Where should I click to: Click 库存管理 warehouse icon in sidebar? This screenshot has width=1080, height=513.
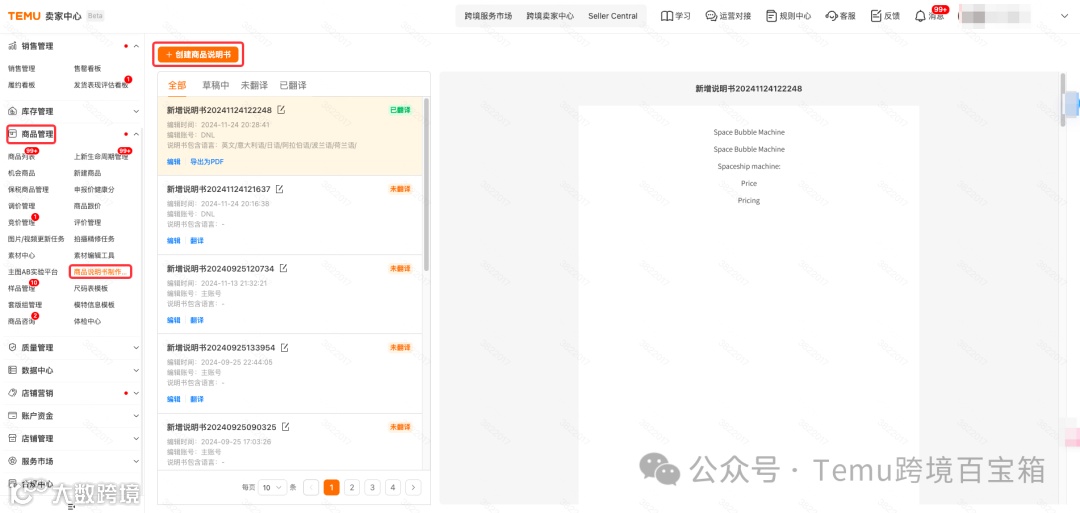click(x=12, y=111)
